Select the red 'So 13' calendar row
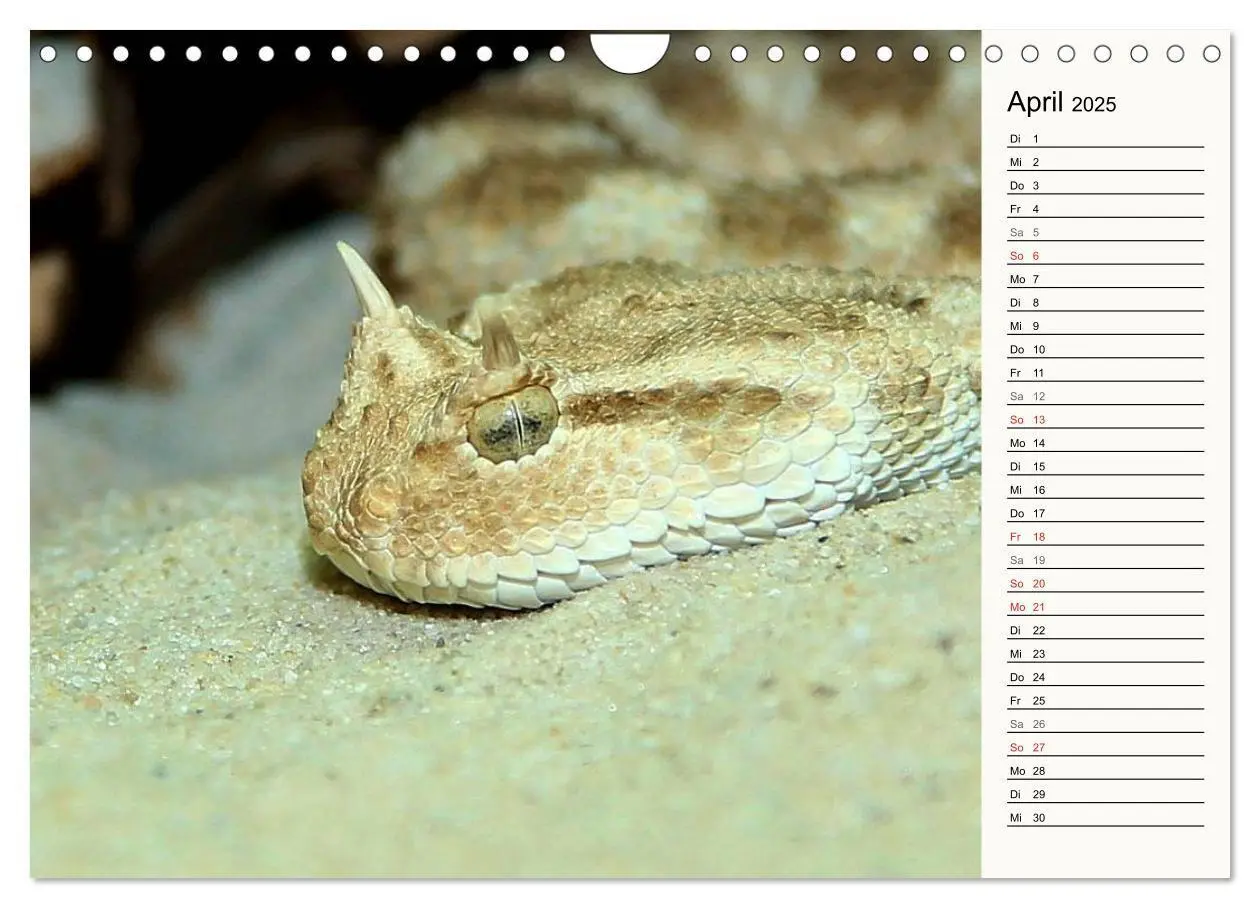The image size is (1260, 908). point(1105,419)
